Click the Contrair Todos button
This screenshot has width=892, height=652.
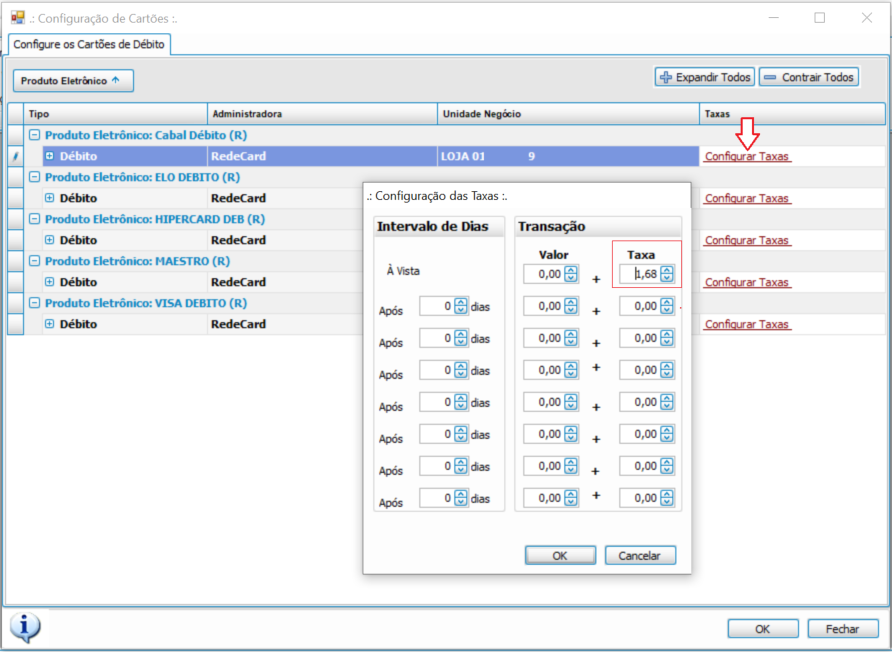point(808,77)
